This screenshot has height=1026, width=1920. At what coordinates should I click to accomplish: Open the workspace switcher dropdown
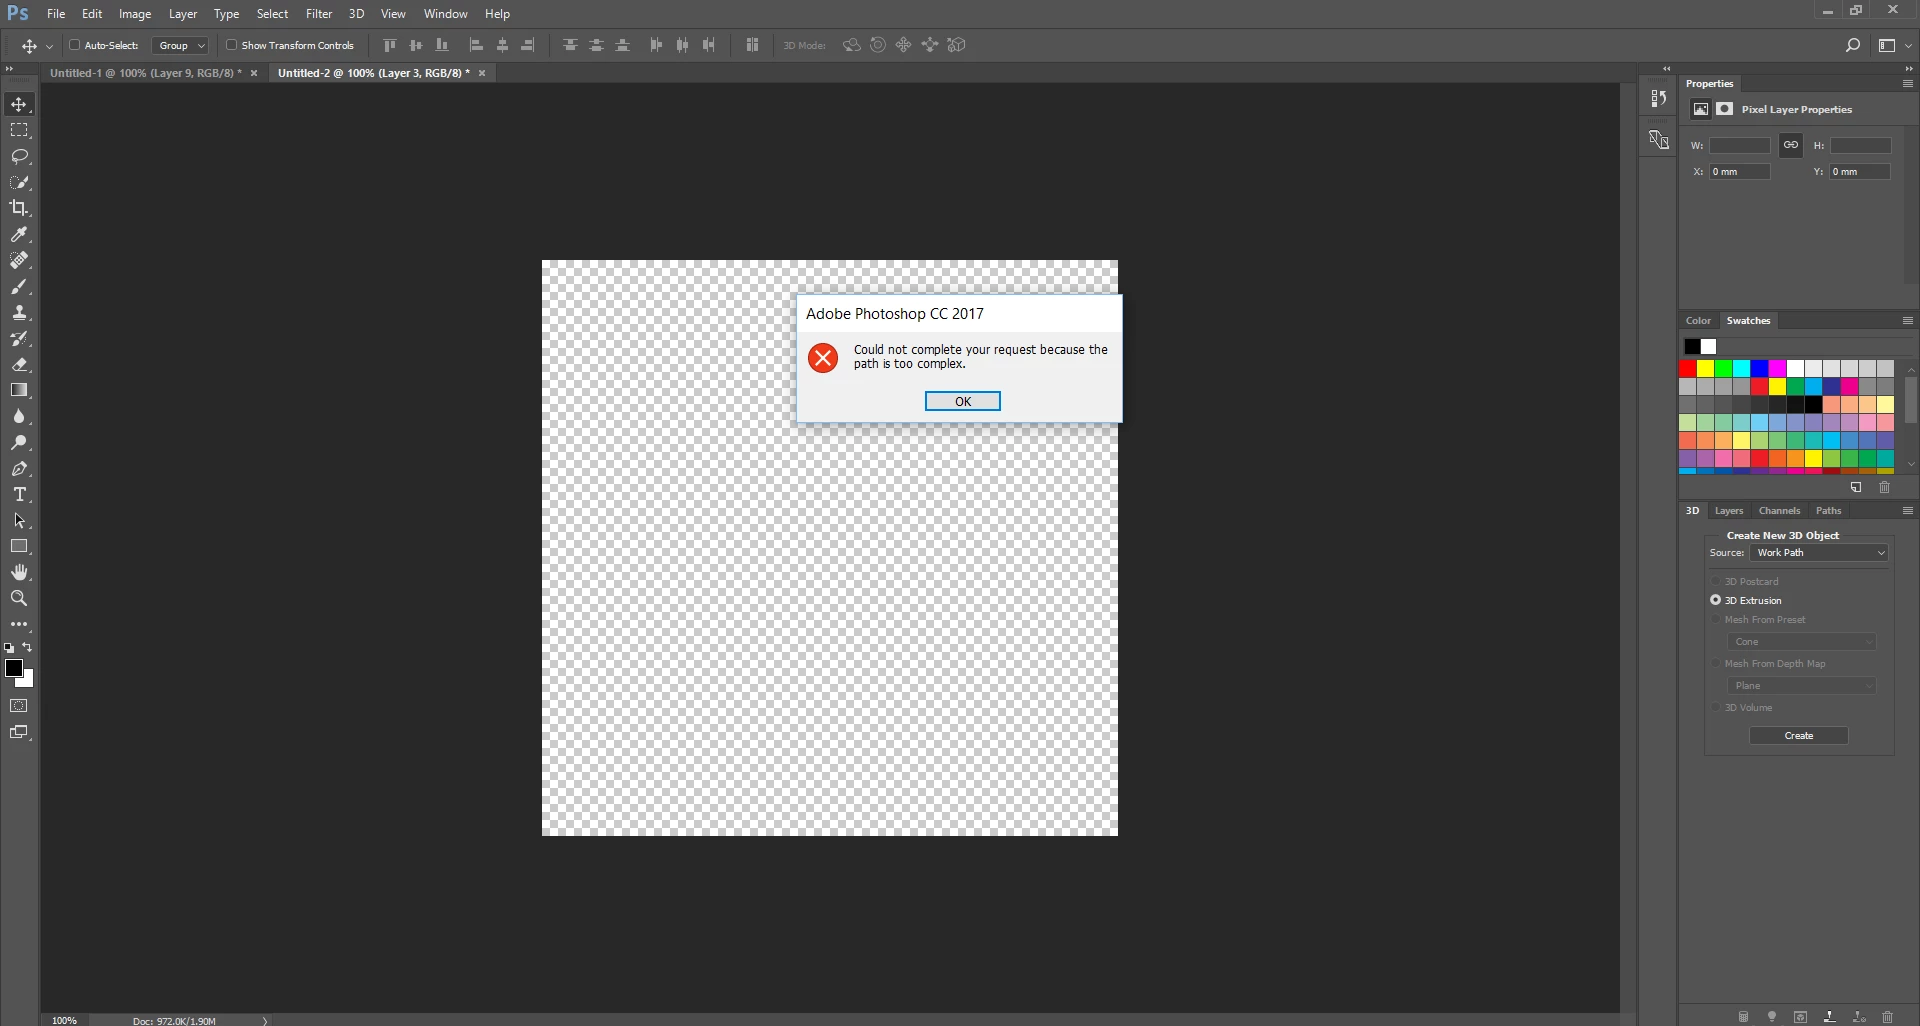click(1894, 45)
